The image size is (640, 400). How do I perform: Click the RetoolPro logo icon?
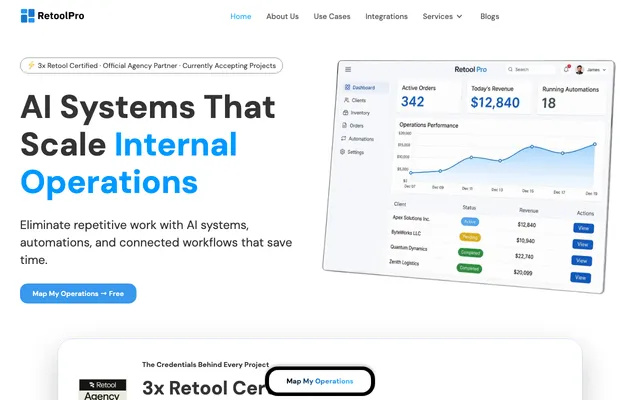click(28, 16)
